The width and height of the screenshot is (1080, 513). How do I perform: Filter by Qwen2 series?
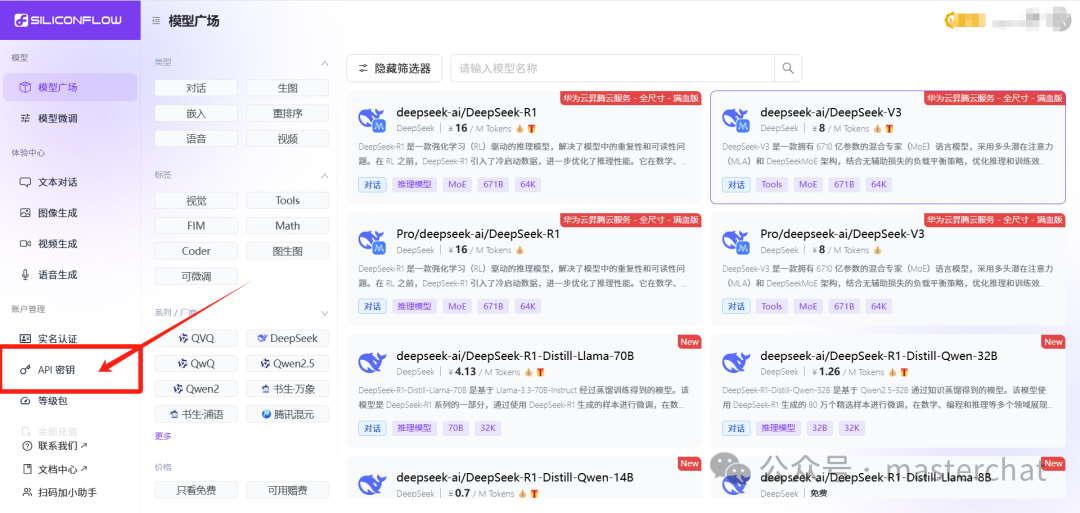click(196, 388)
